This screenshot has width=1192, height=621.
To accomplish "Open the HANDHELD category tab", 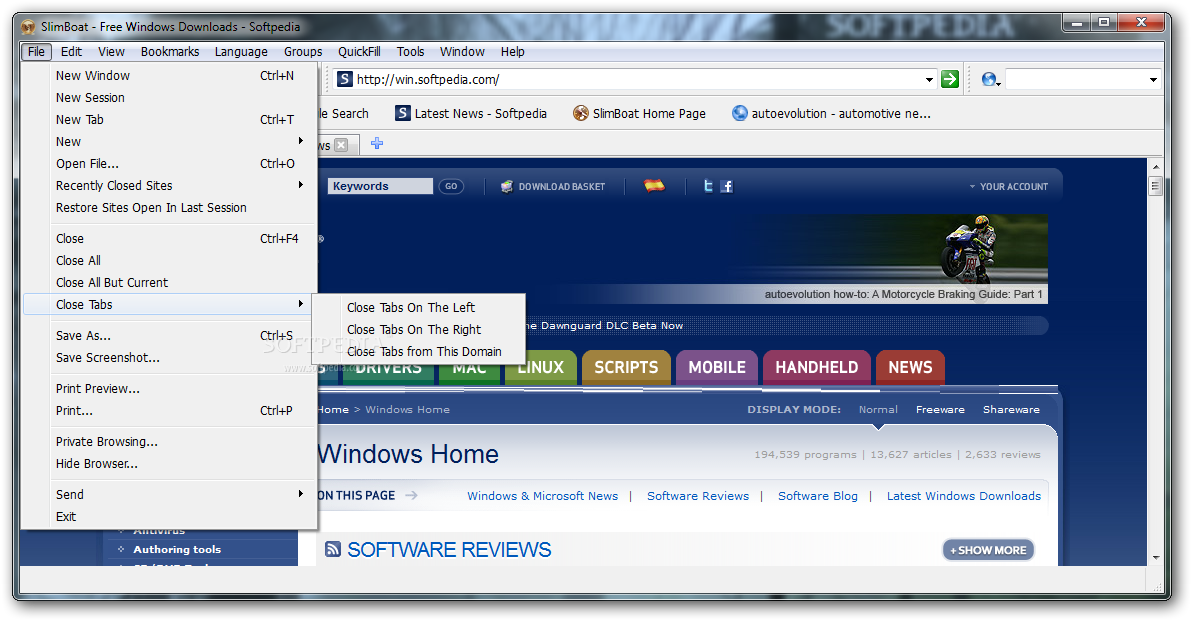I will [x=816, y=367].
